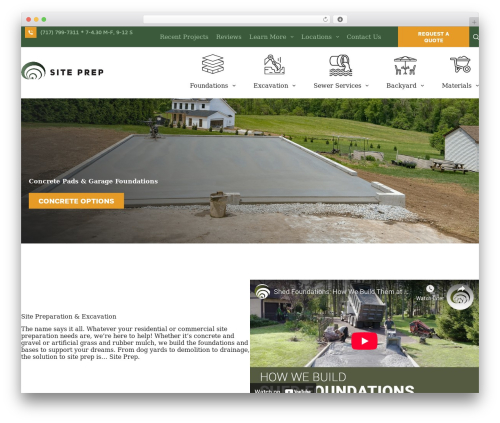Select Backyard in main navigation
The height and width of the screenshot is (423, 500).
pos(401,86)
